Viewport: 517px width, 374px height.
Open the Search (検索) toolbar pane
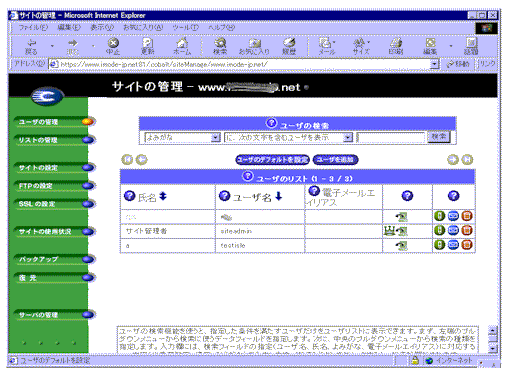coord(220,47)
